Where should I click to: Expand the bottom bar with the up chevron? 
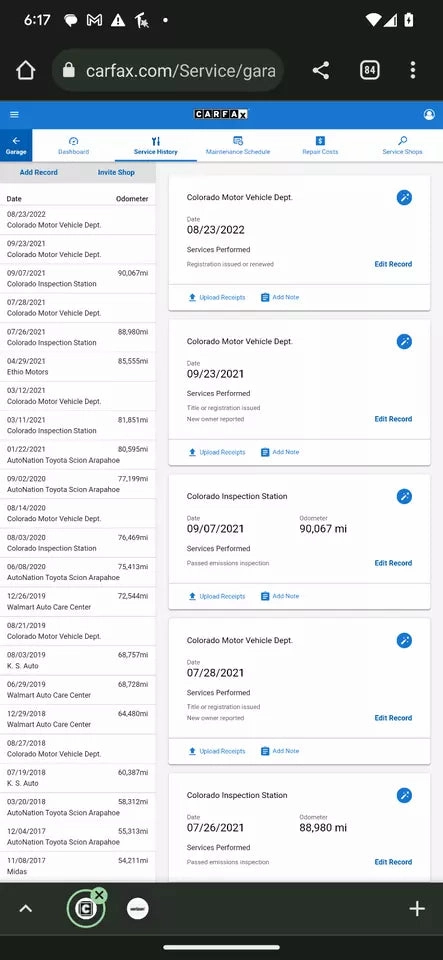[x=25, y=909]
